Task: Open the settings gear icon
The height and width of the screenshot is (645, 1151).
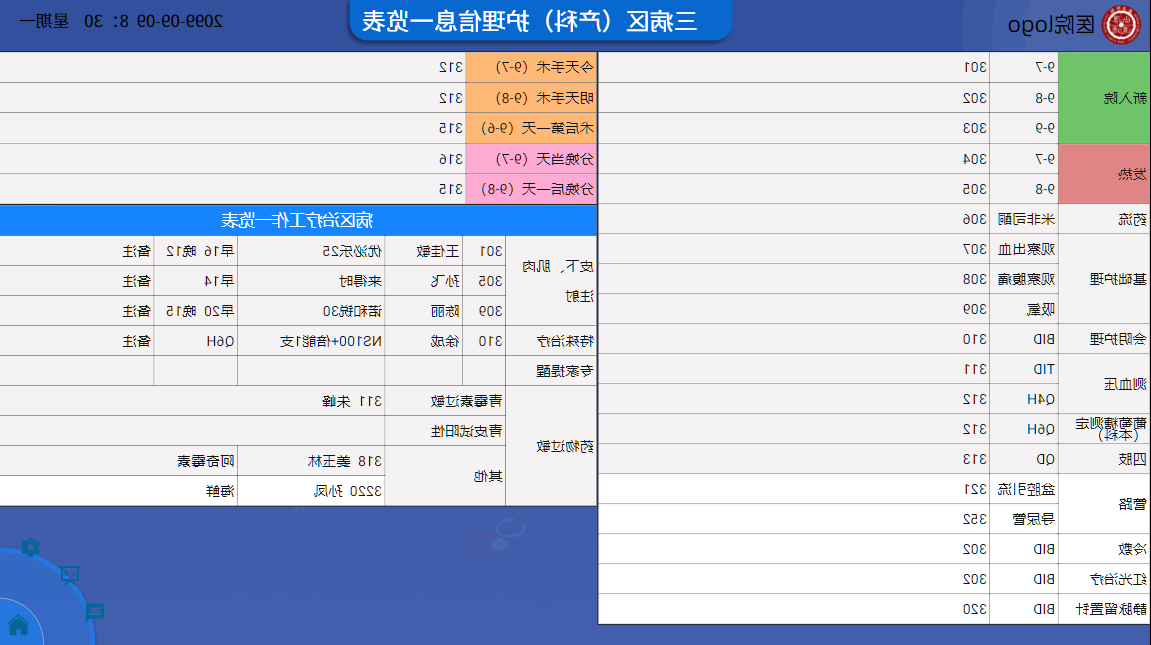Action: [x=30, y=547]
